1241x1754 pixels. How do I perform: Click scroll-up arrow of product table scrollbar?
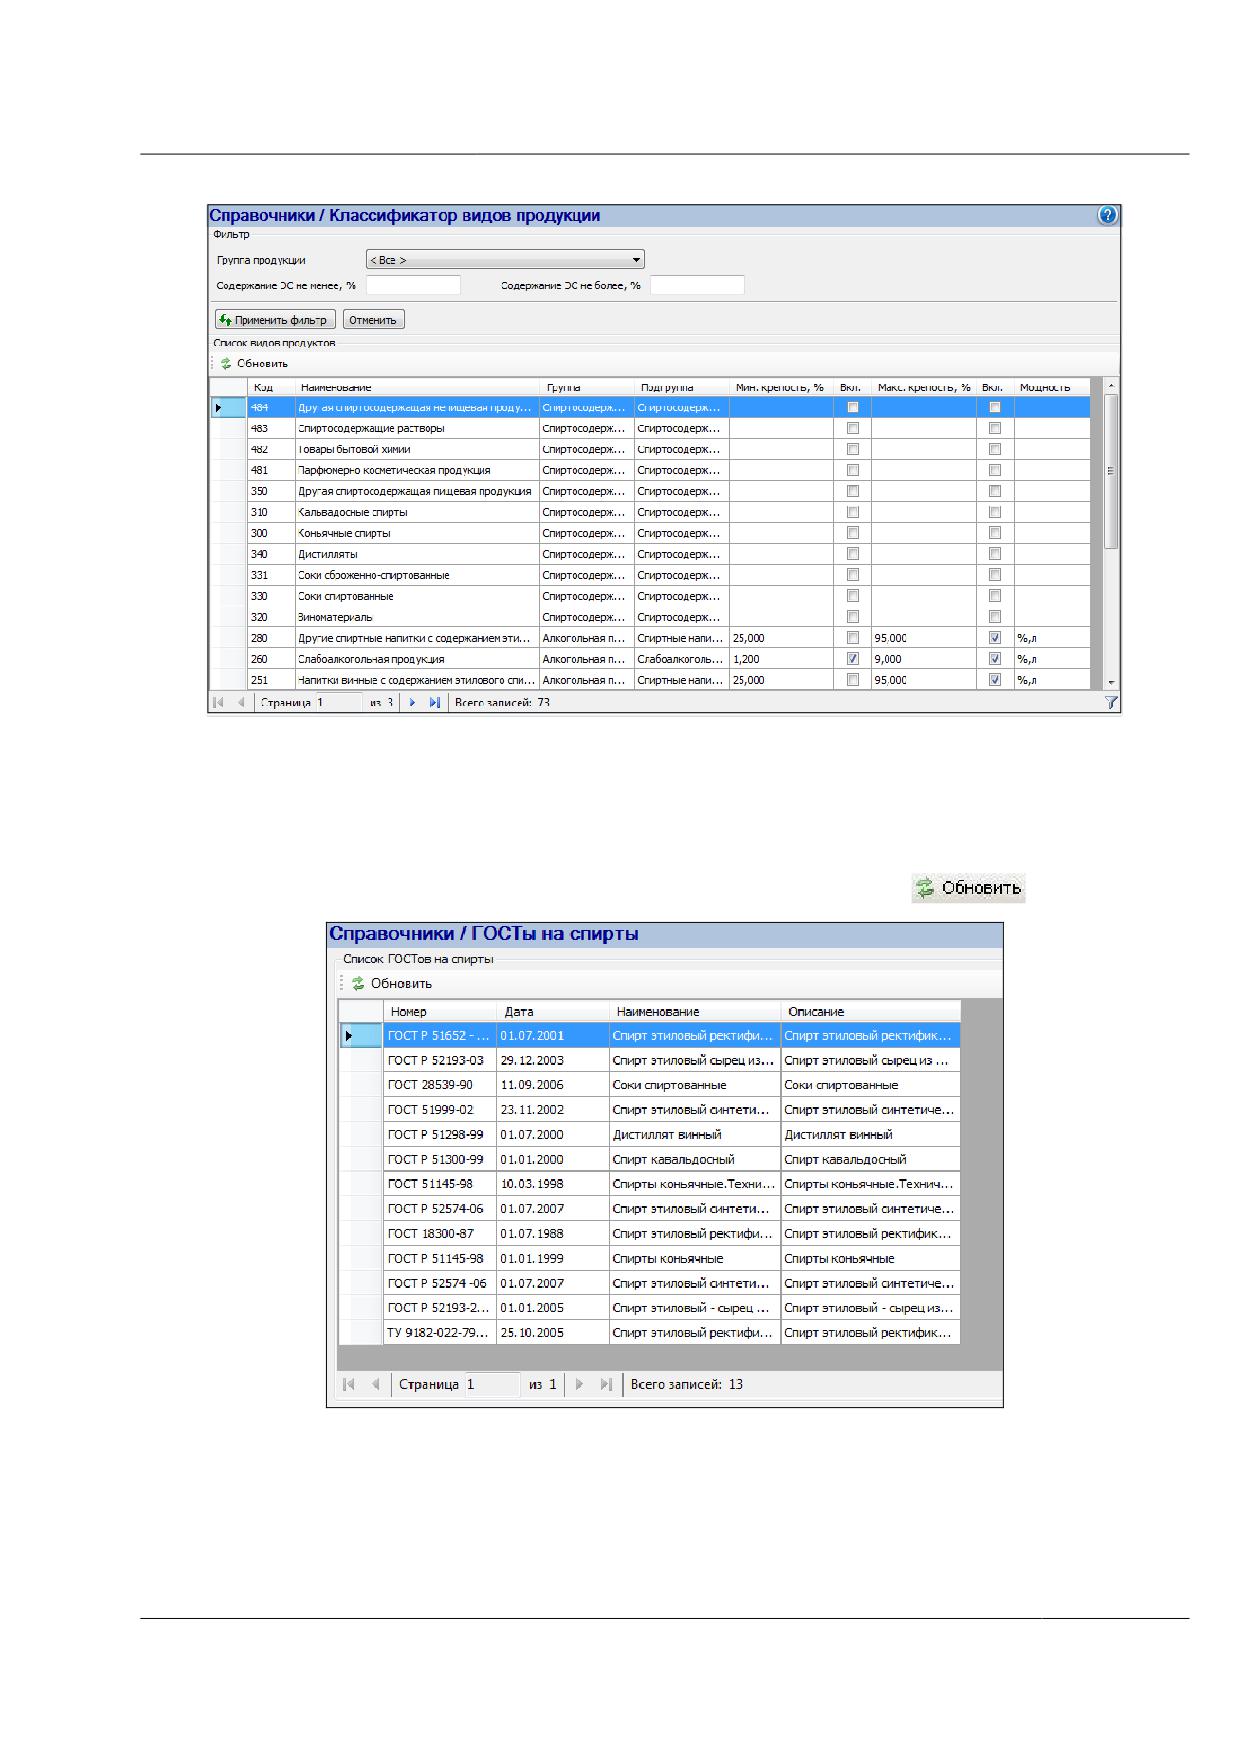pos(1111,386)
